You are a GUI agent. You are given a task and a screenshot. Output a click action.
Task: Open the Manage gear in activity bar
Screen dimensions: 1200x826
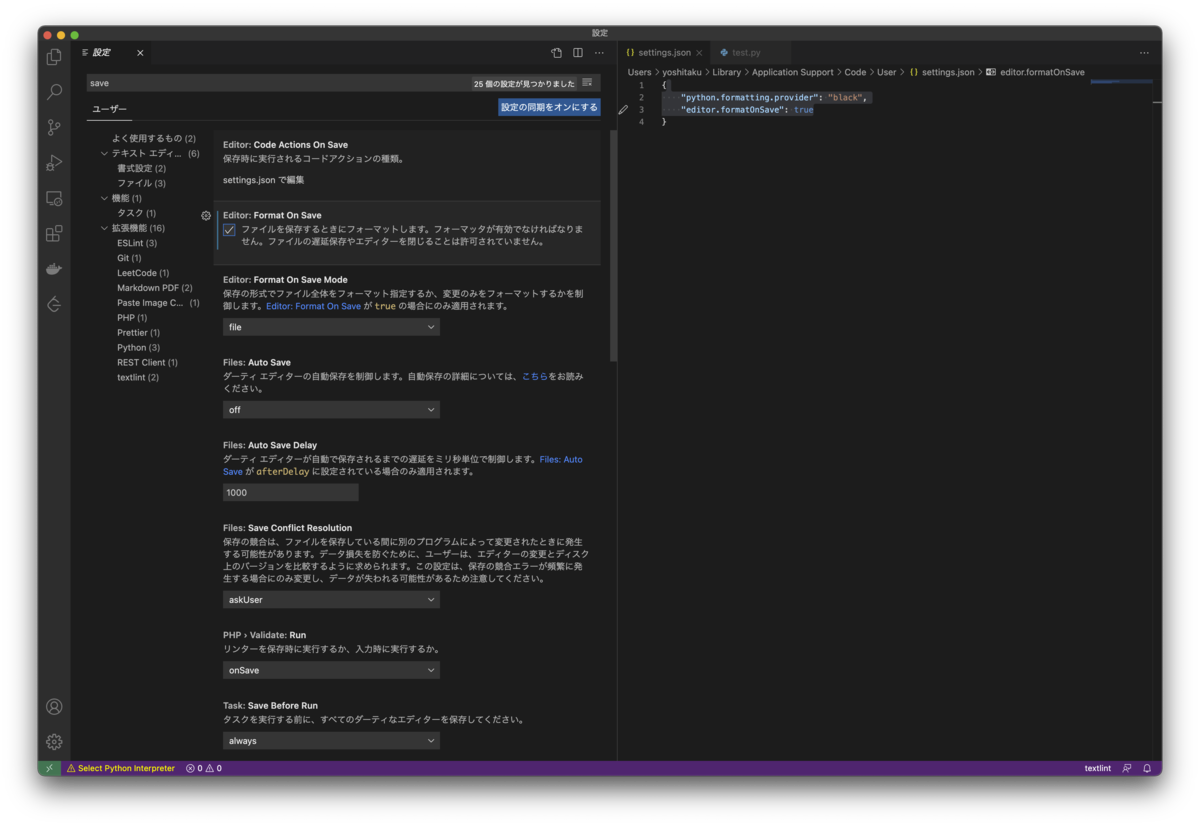[54, 742]
